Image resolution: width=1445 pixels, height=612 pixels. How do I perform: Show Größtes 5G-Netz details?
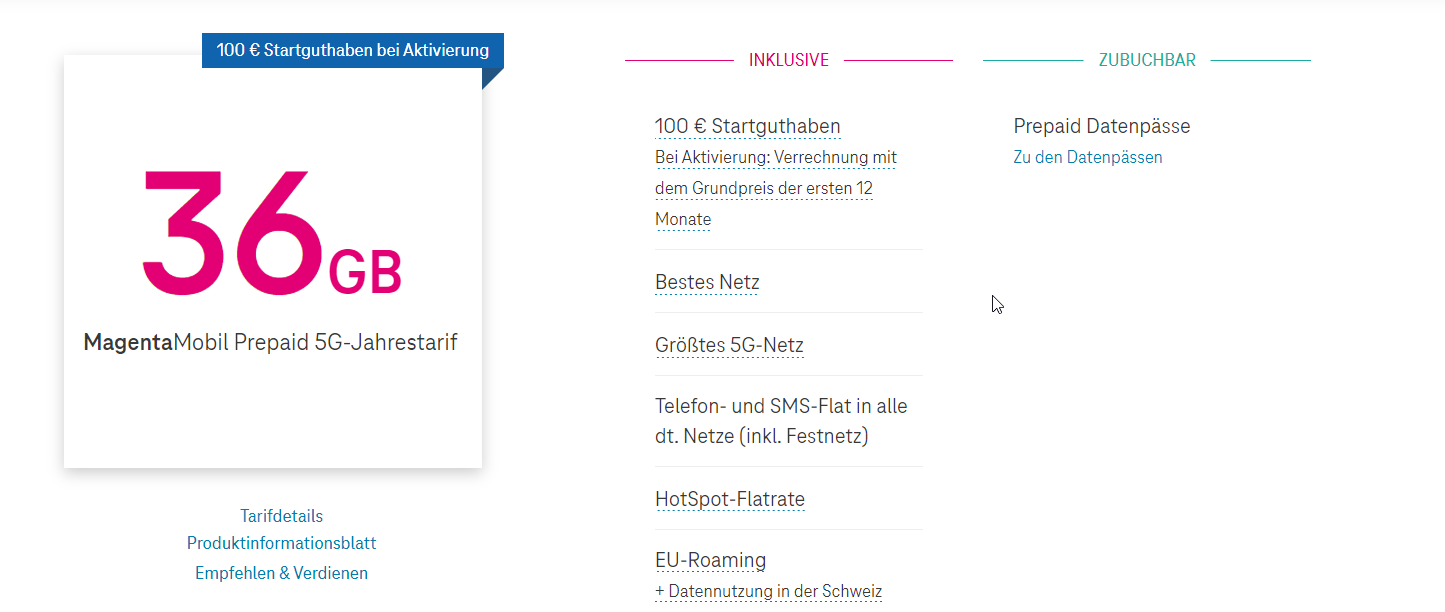[729, 345]
